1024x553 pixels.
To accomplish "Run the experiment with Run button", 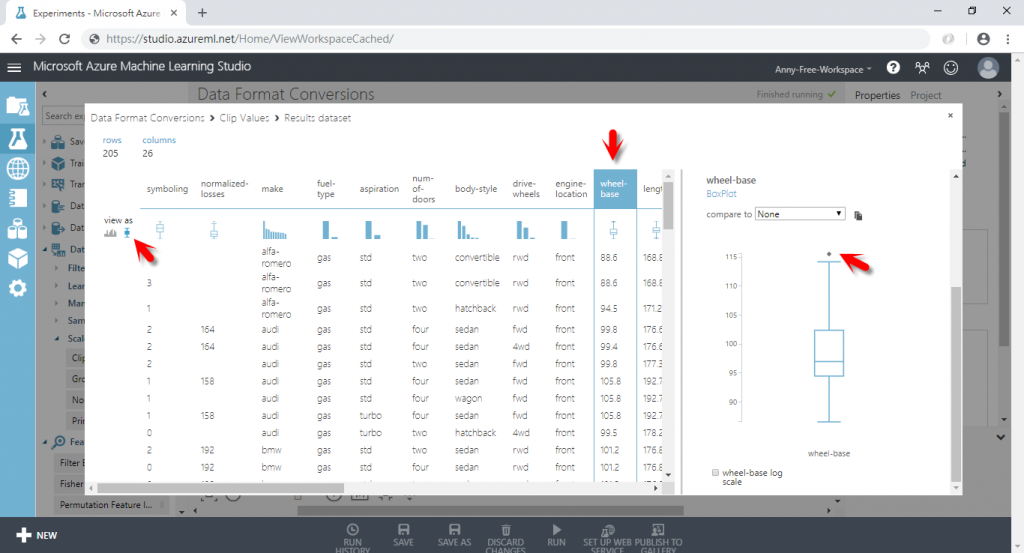I will click(556, 535).
